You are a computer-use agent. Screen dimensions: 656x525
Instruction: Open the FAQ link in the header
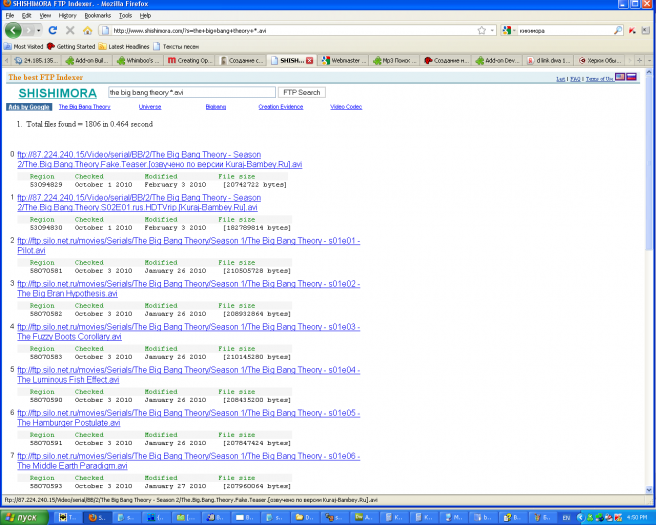(575, 79)
